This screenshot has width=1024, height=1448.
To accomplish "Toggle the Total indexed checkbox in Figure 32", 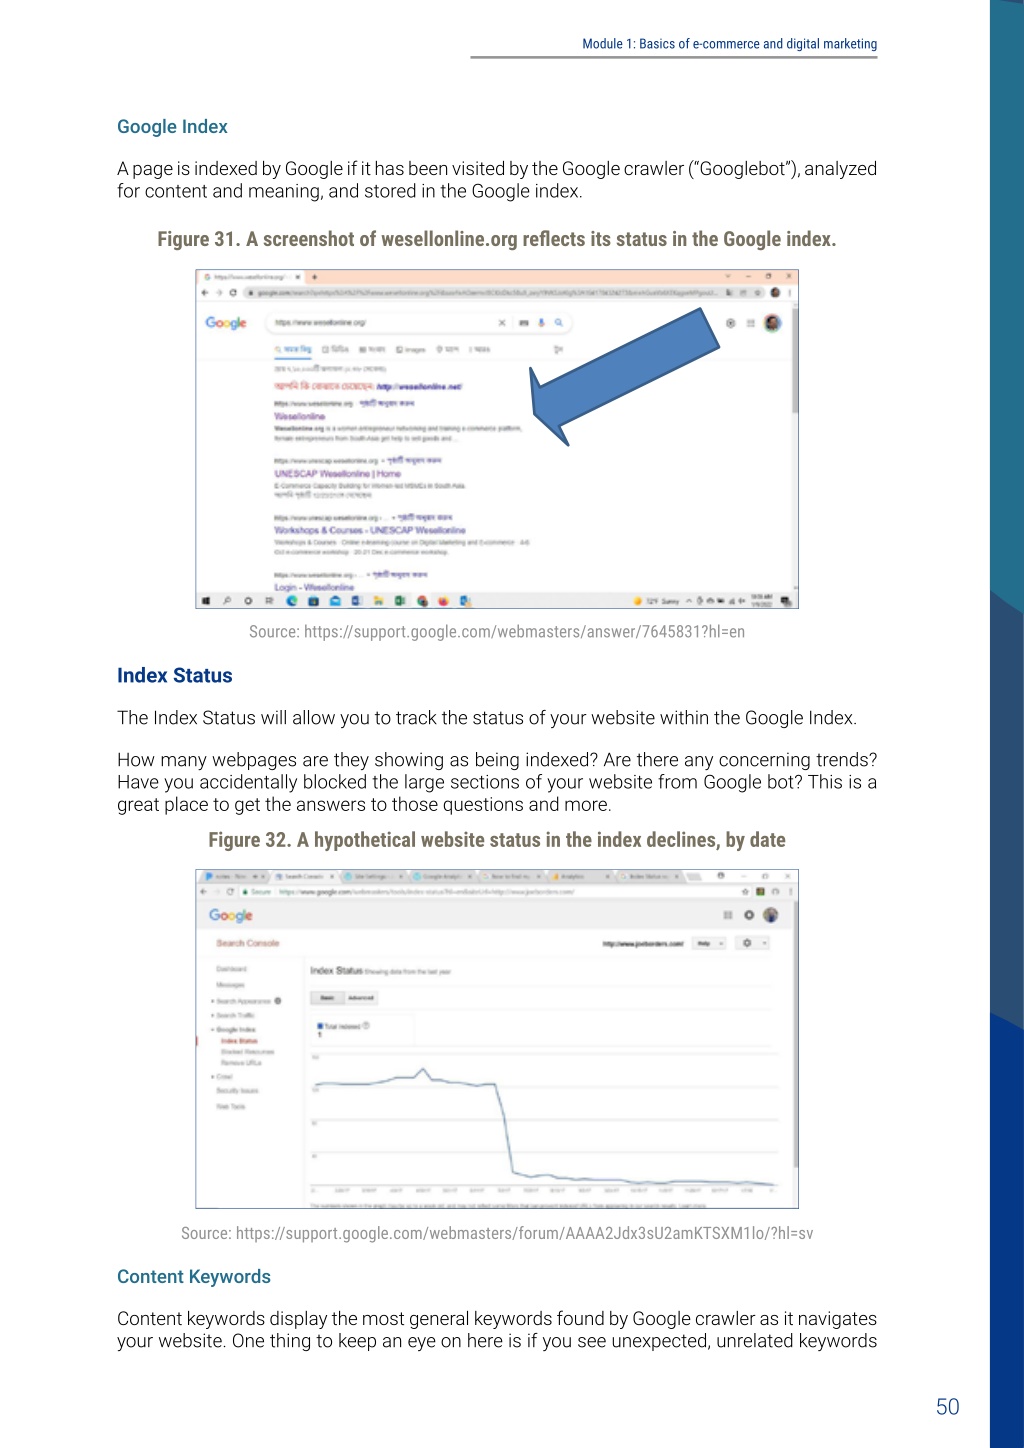I will (x=320, y=1026).
